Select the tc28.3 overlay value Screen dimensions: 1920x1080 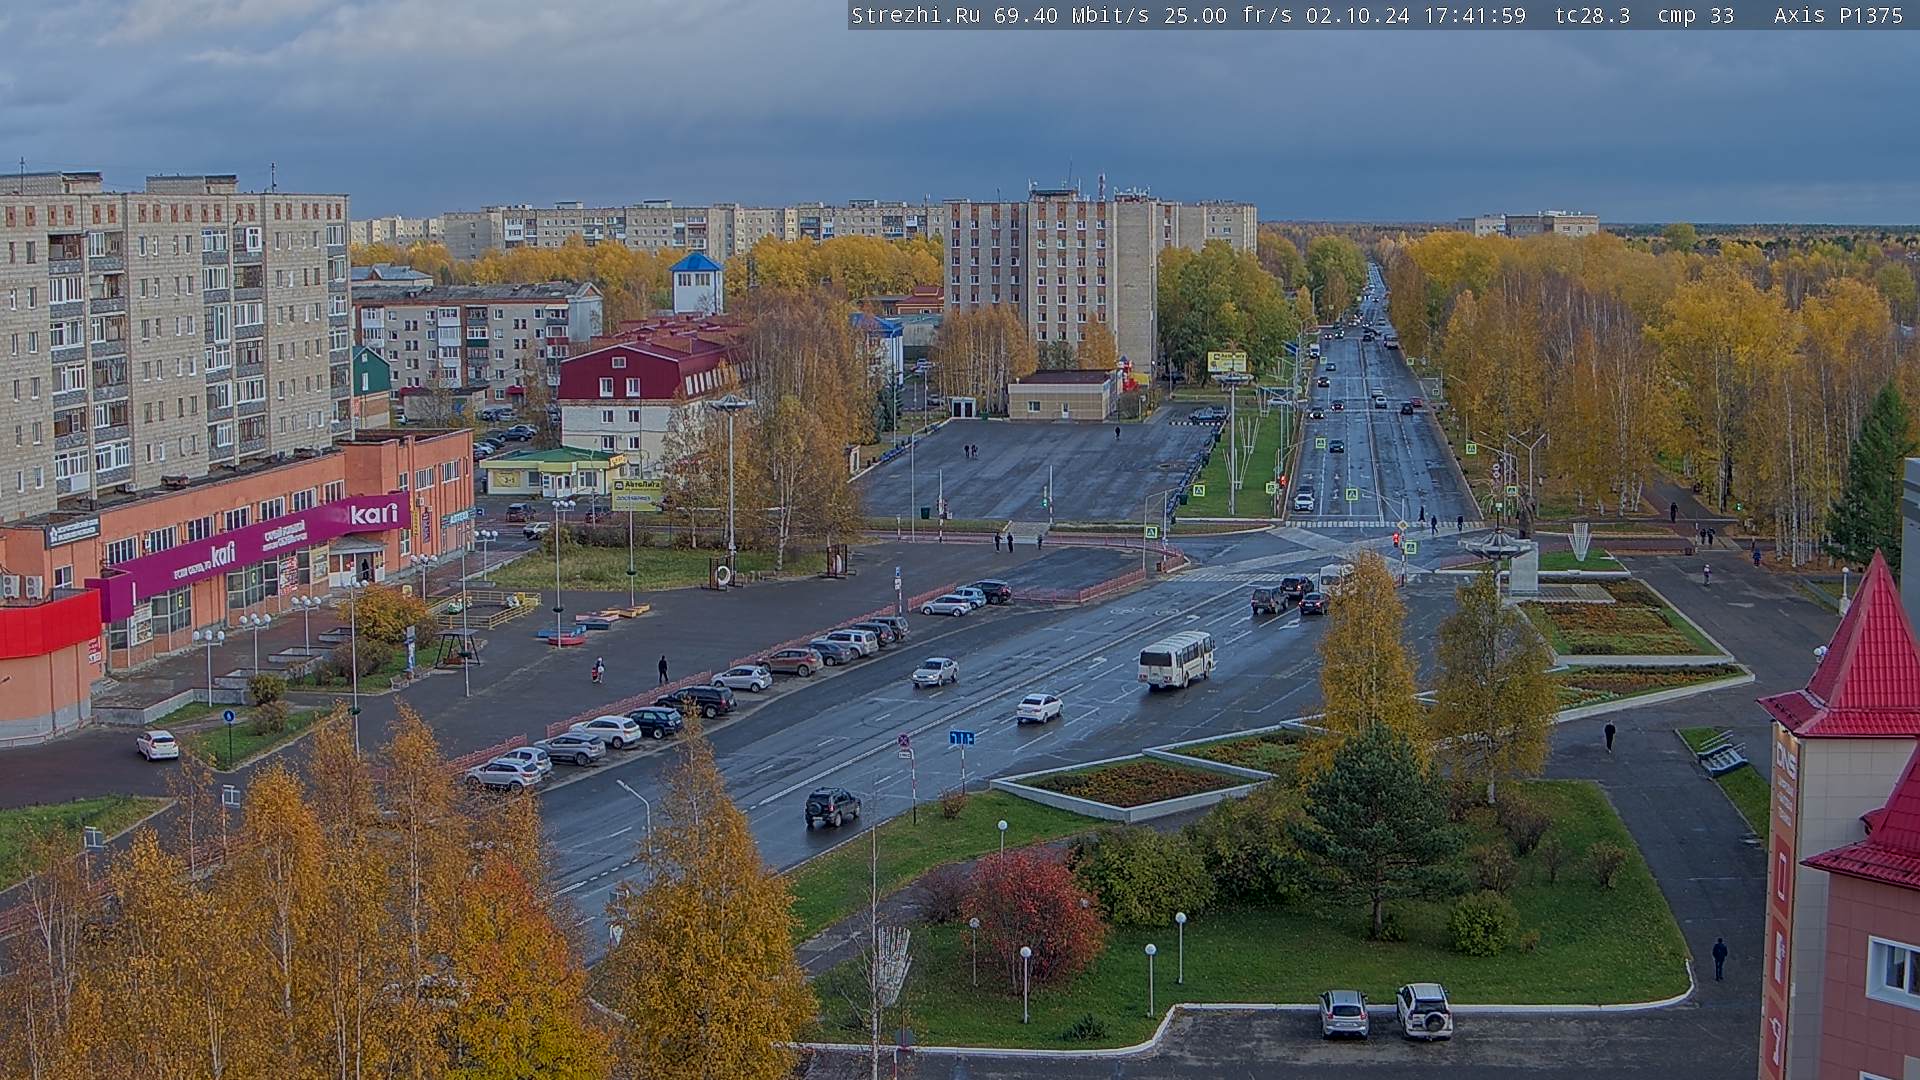point(1592,15)
